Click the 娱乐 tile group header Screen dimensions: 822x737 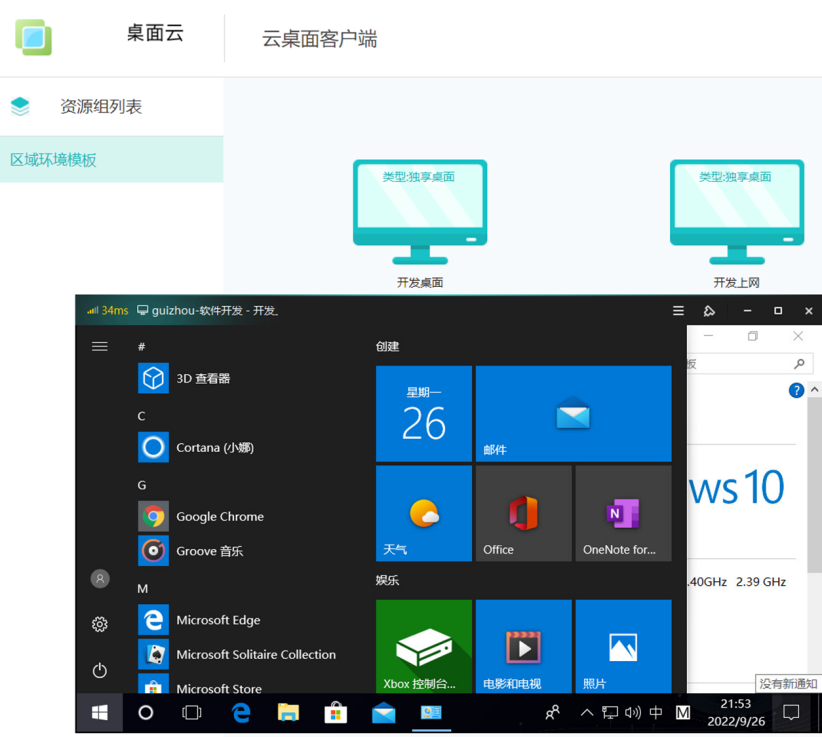tap(387, 580)
